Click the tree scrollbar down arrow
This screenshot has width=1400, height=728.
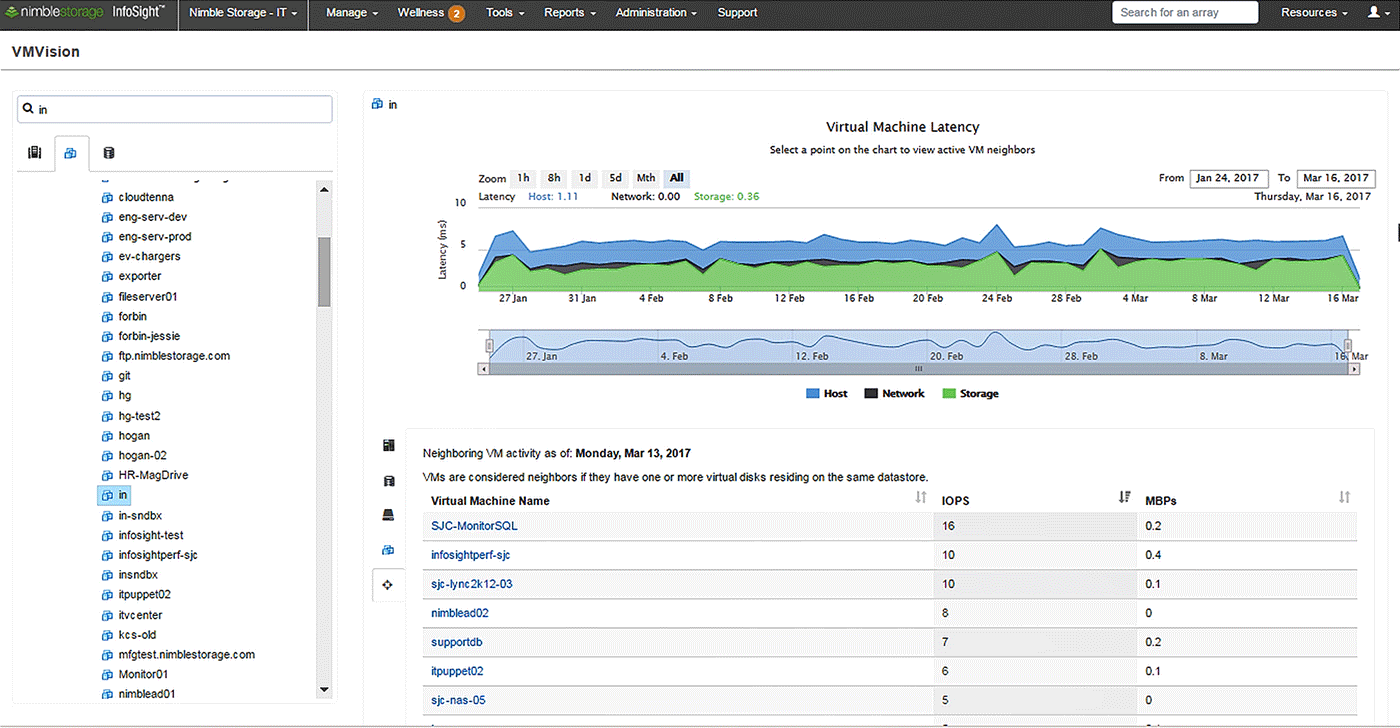coord(324,689)
